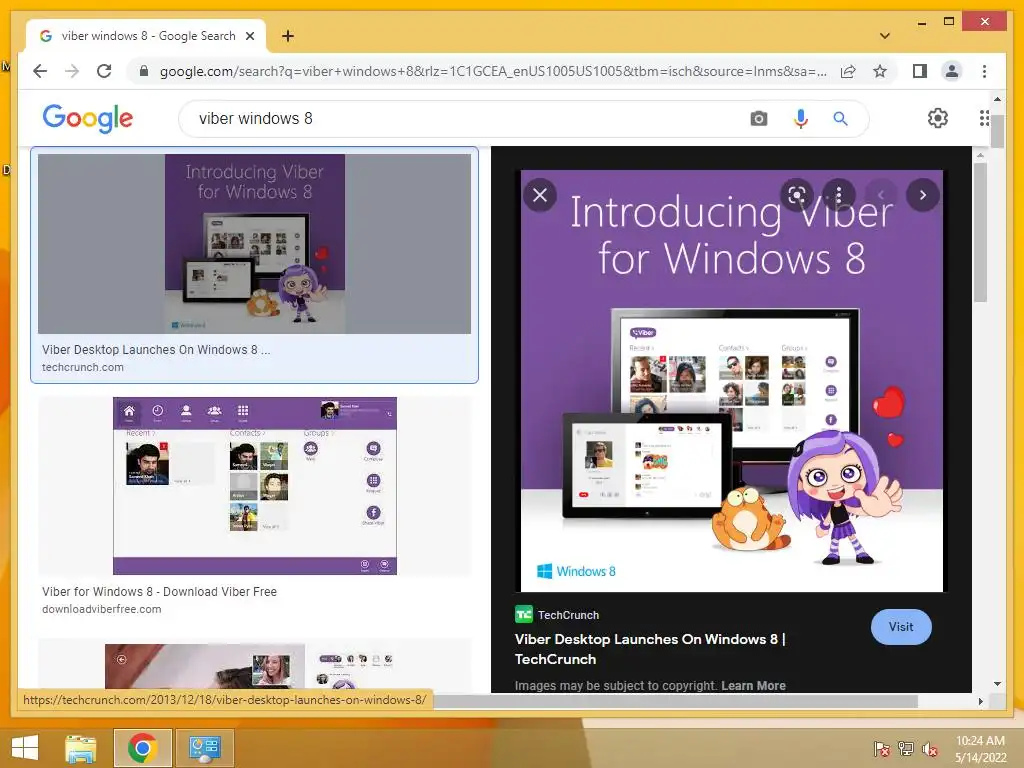
Task: Open the tab search dropdown
Action: point(884,36)
